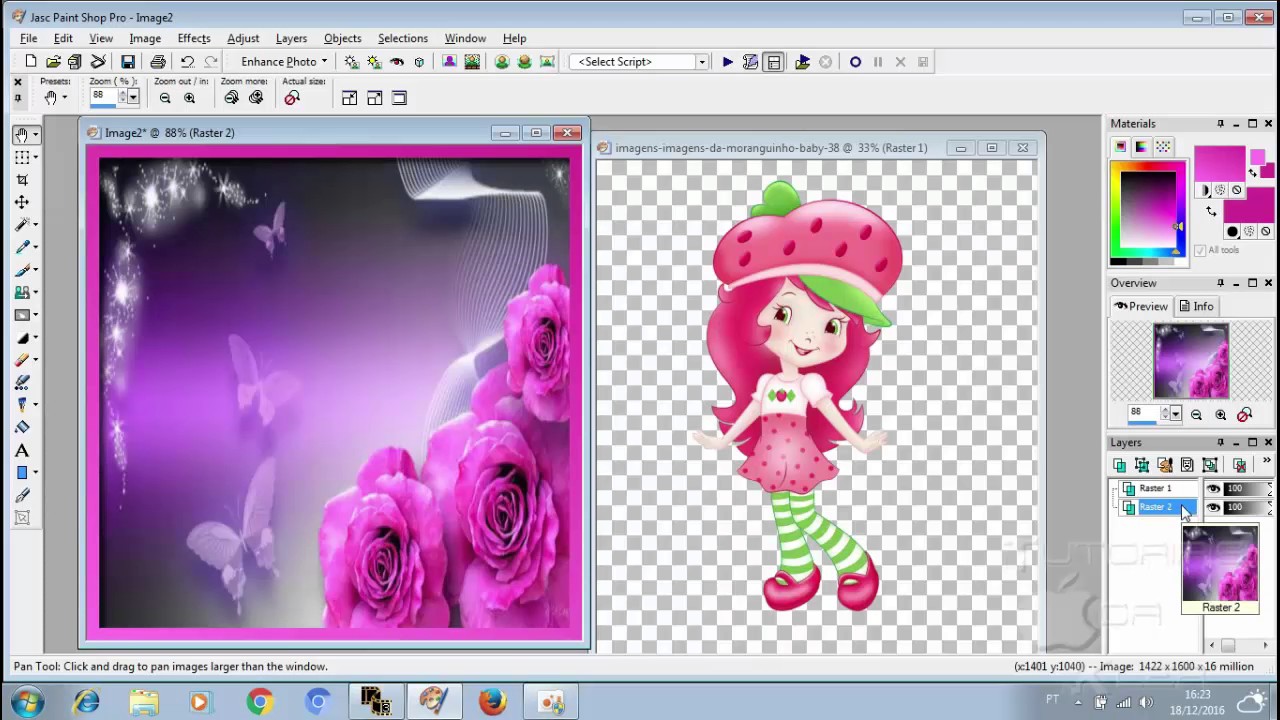Expand the hidden Layers palette toolbar buttons

click(1267, 462)
